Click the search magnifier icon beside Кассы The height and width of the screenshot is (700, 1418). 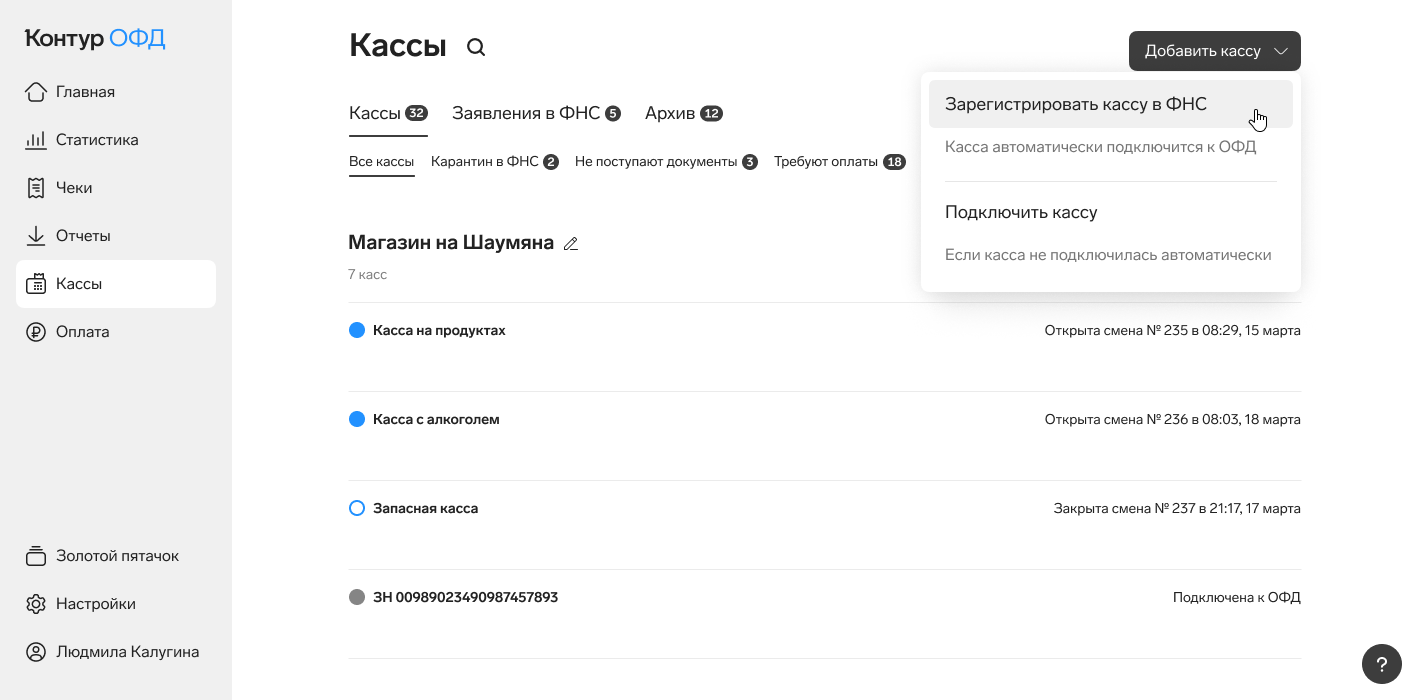pyautogui.click(x=476, y=47)
